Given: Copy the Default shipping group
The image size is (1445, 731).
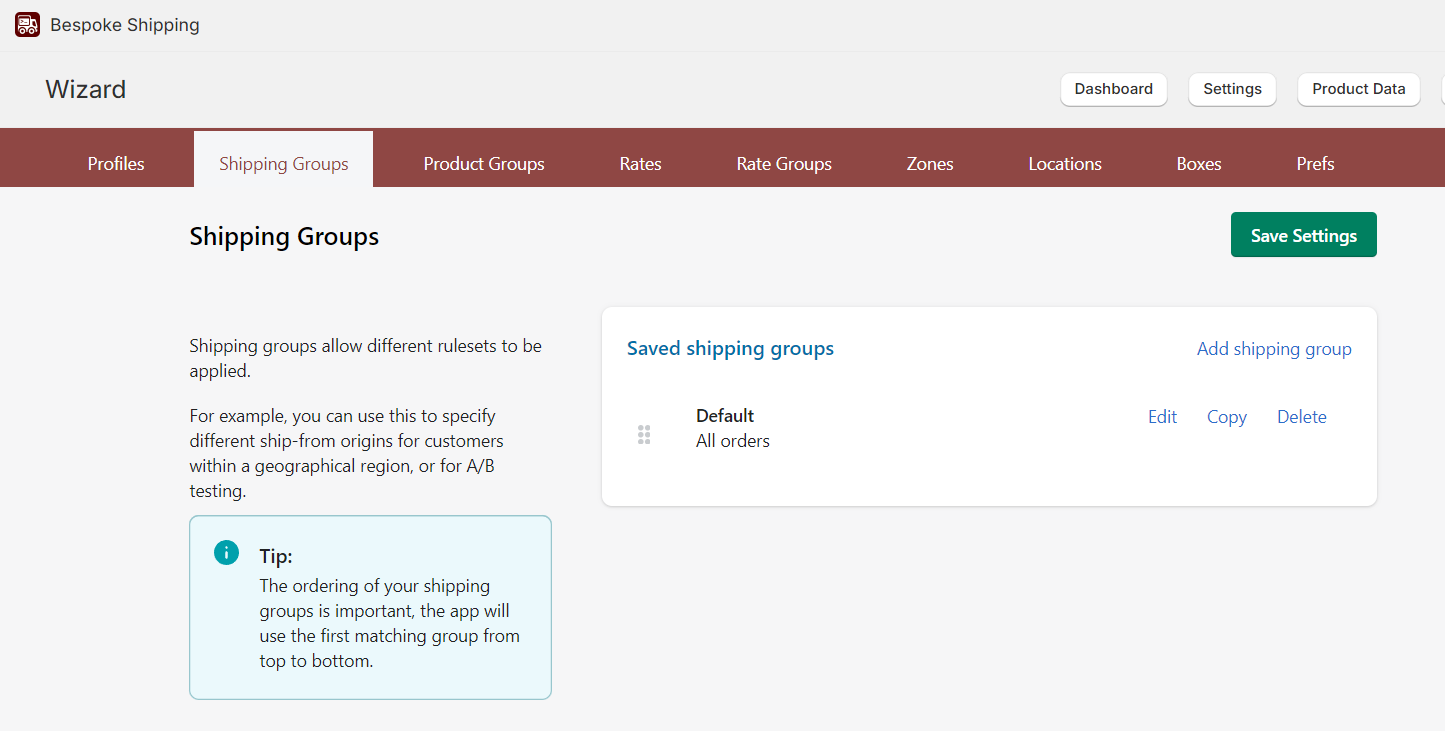Looking at the screenshot, I should 1227,417.
